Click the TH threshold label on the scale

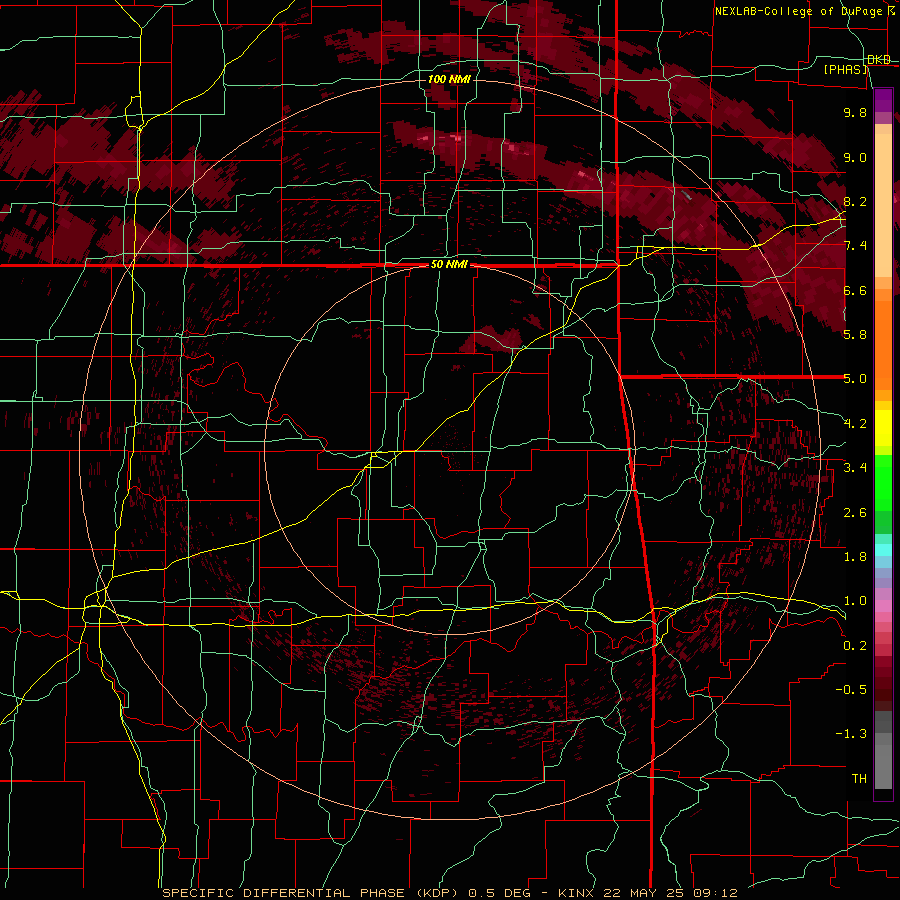point(859,779)
